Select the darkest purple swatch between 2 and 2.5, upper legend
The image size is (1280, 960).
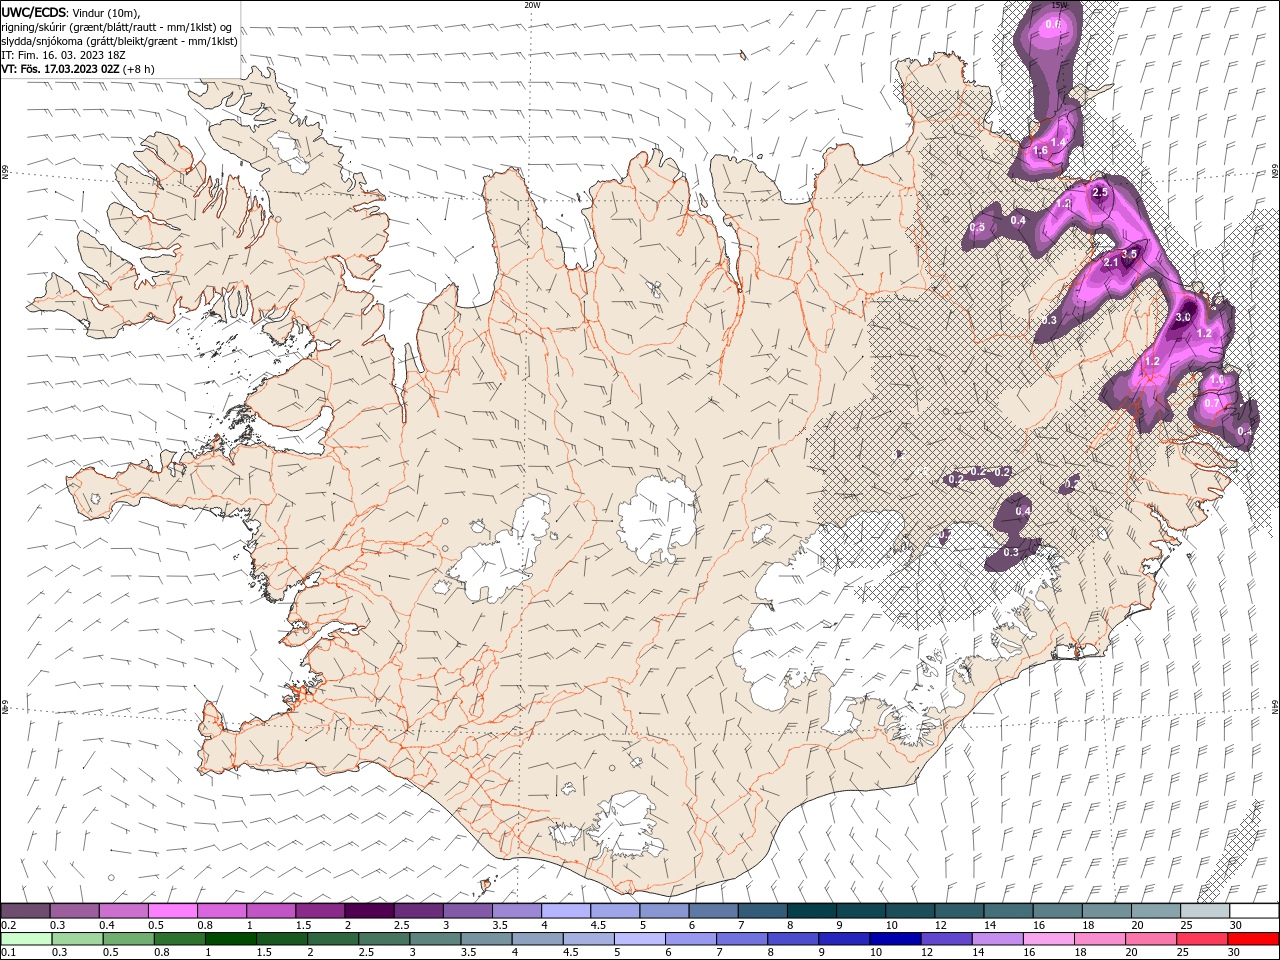point(369,911)
